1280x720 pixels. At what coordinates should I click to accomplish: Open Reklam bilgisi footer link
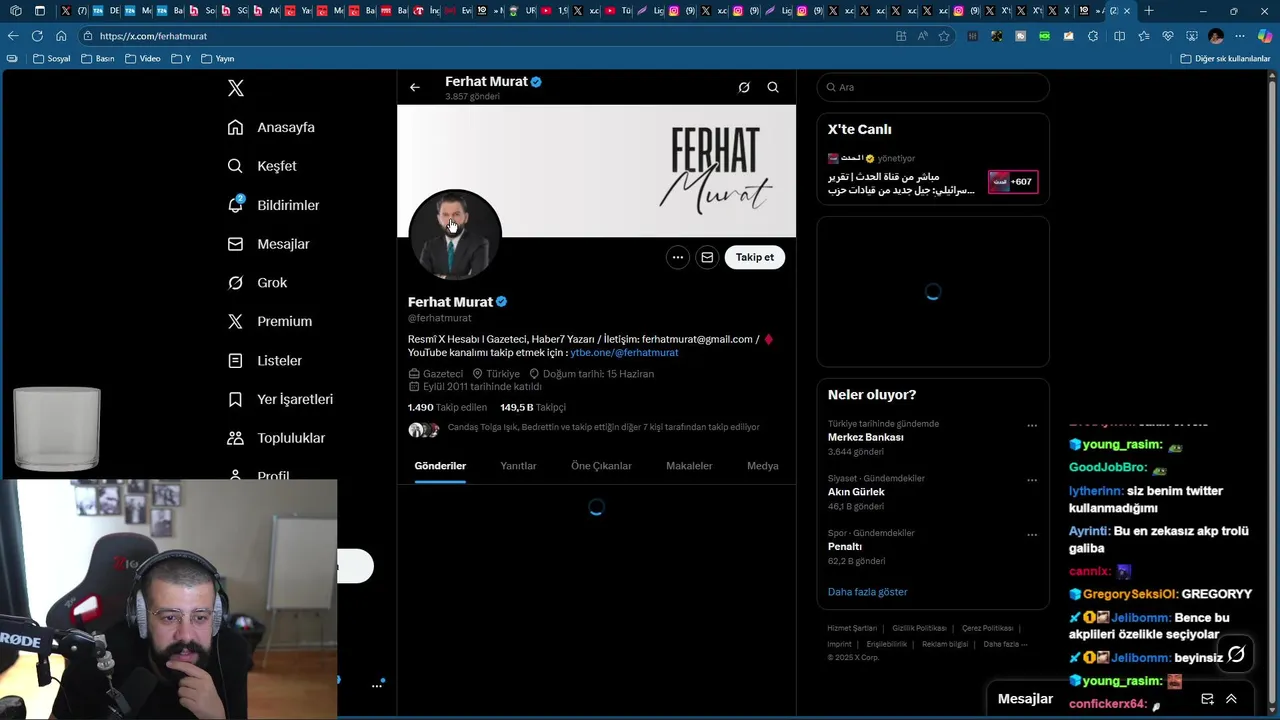945,644
